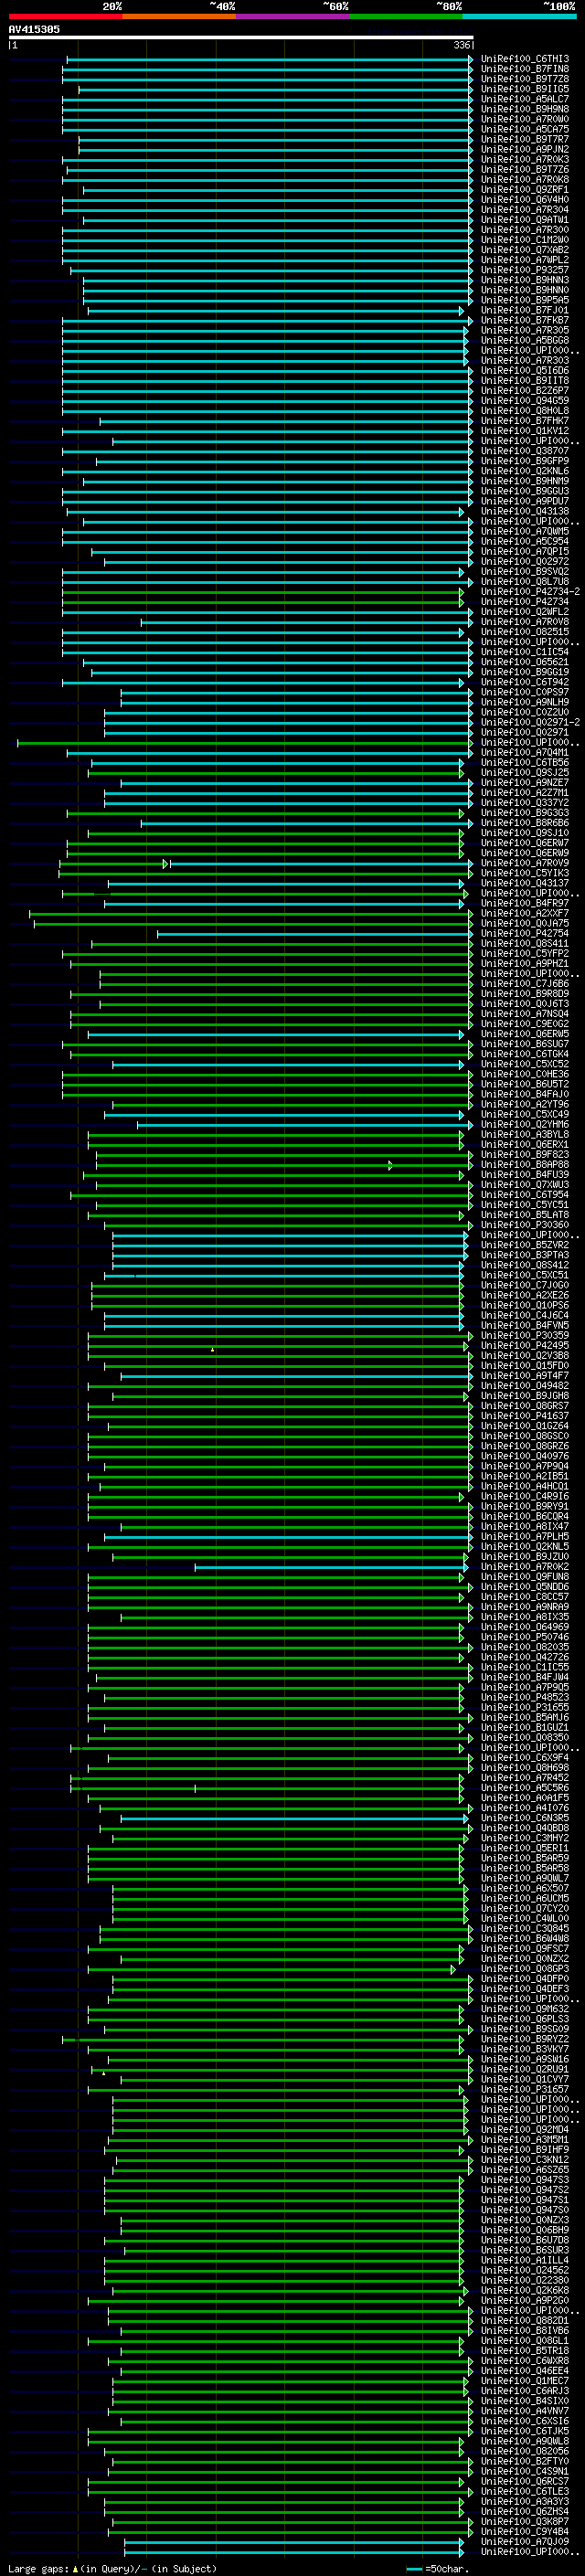Open hit UniRef100_B9IIG5
This screenshot has height=2576, width=585.
[x=525, y=89]
